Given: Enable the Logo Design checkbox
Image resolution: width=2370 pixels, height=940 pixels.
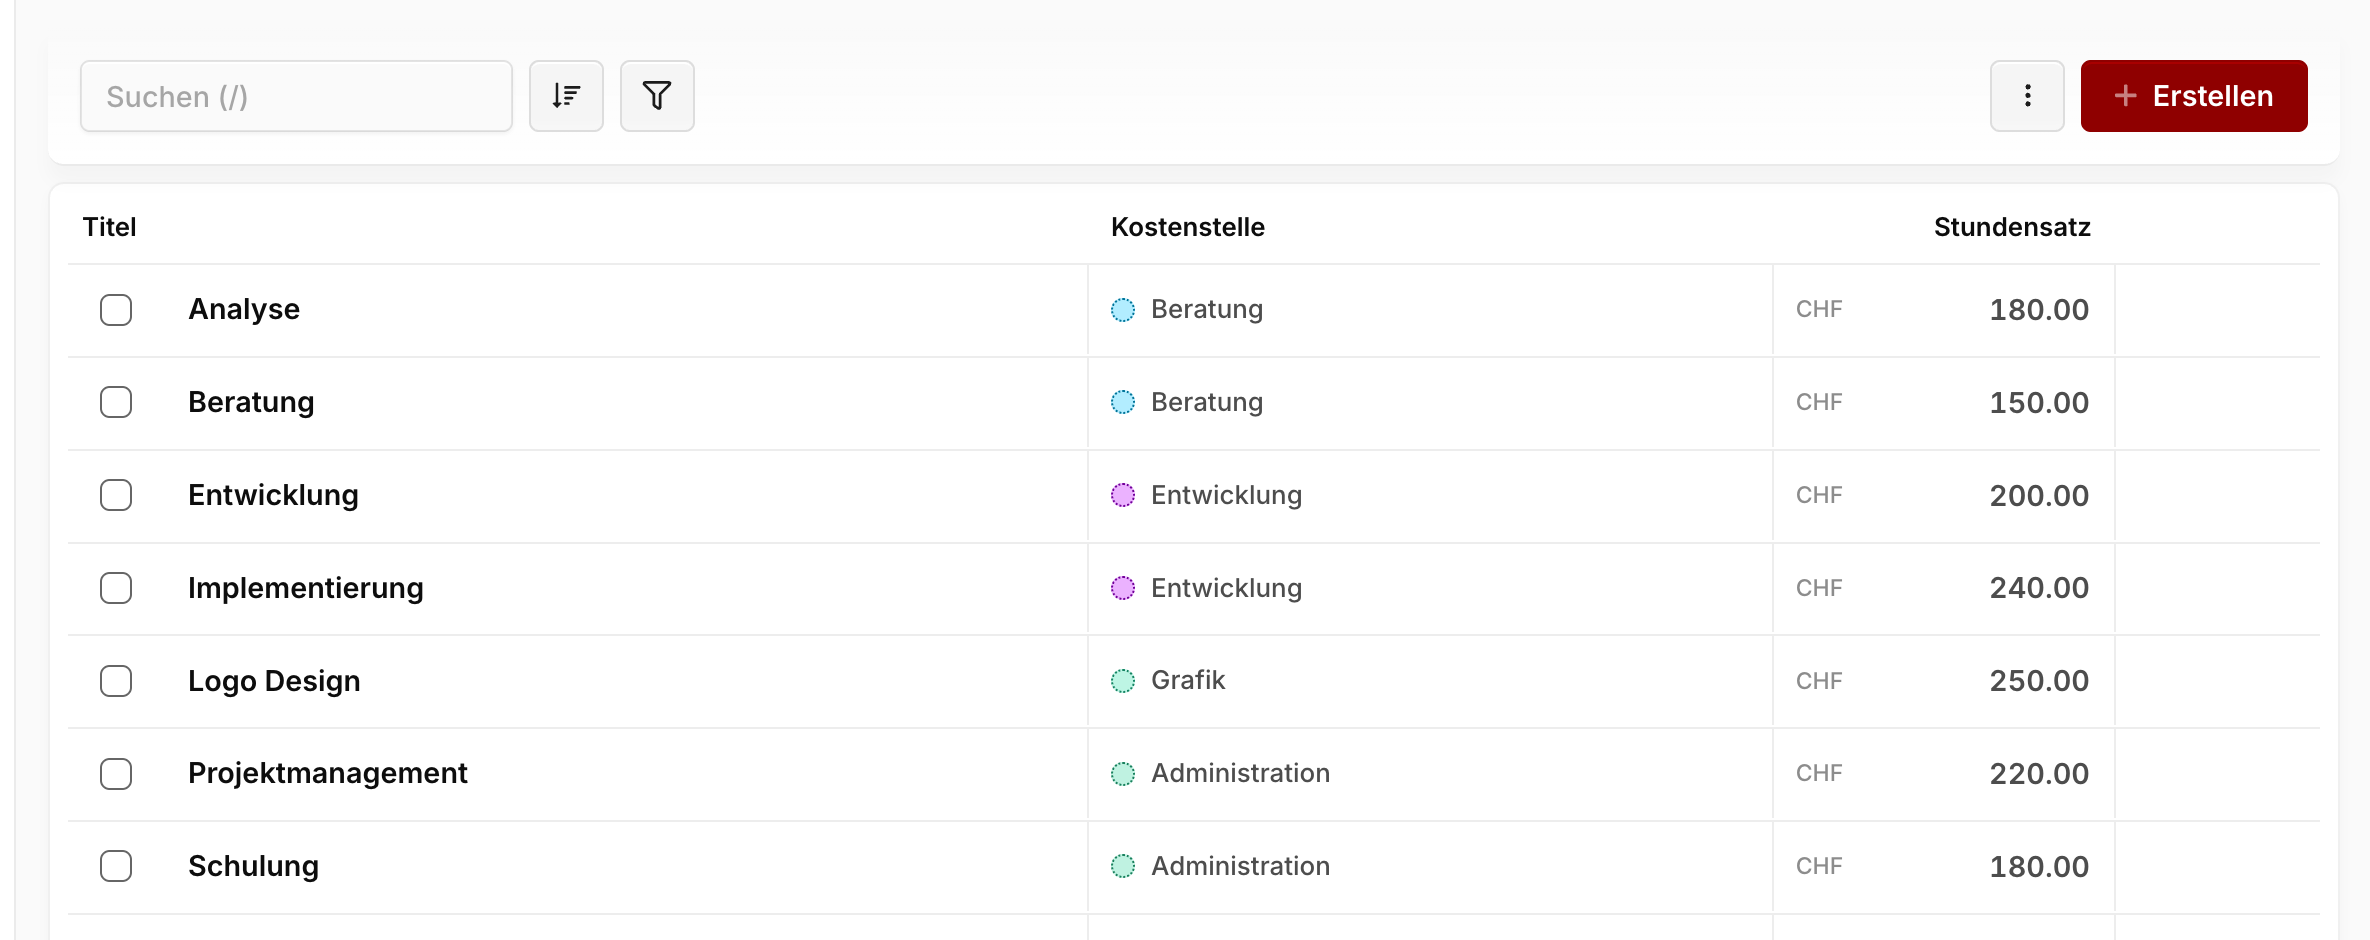Looking at the screenshot, I should click(116, 681).
